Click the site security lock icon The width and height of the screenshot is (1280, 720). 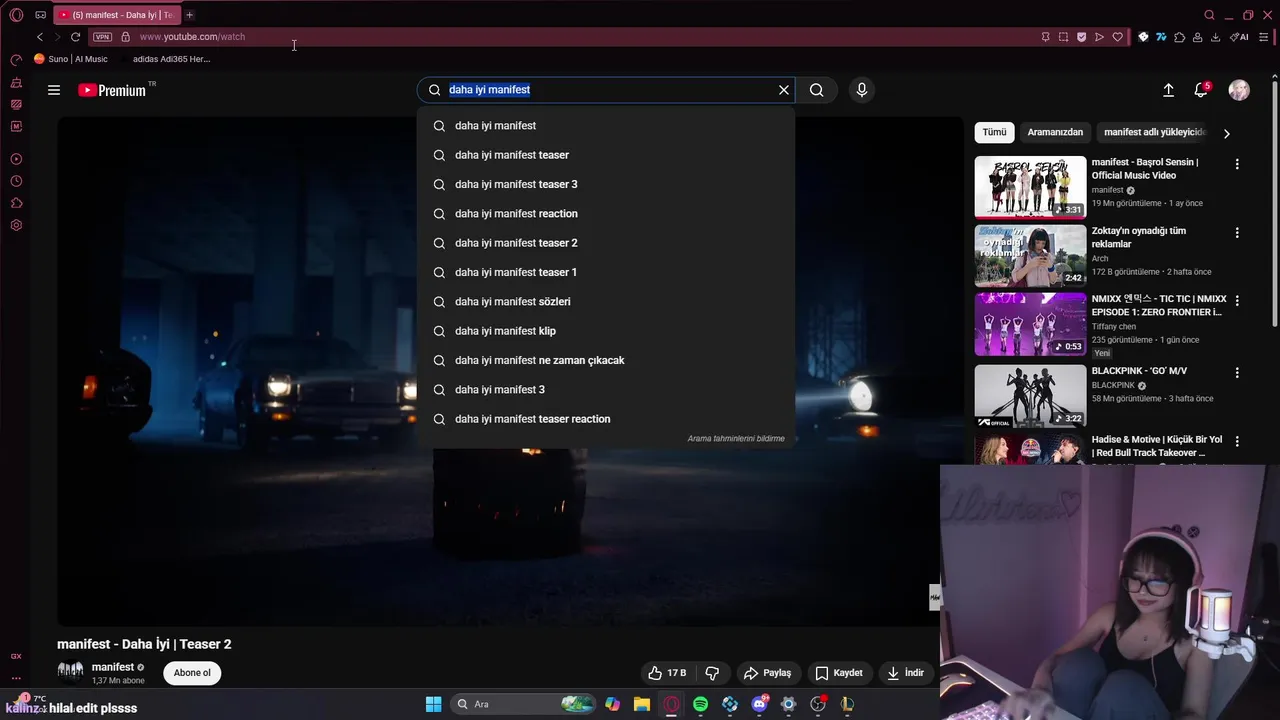(125, 37)
